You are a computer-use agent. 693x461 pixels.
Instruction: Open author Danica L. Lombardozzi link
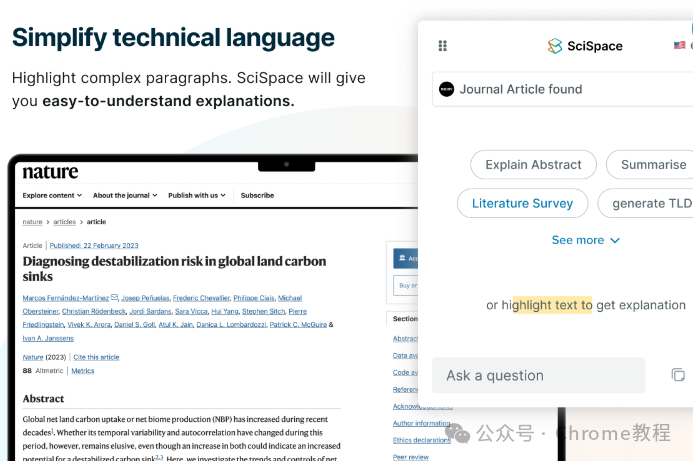[231, 325]
